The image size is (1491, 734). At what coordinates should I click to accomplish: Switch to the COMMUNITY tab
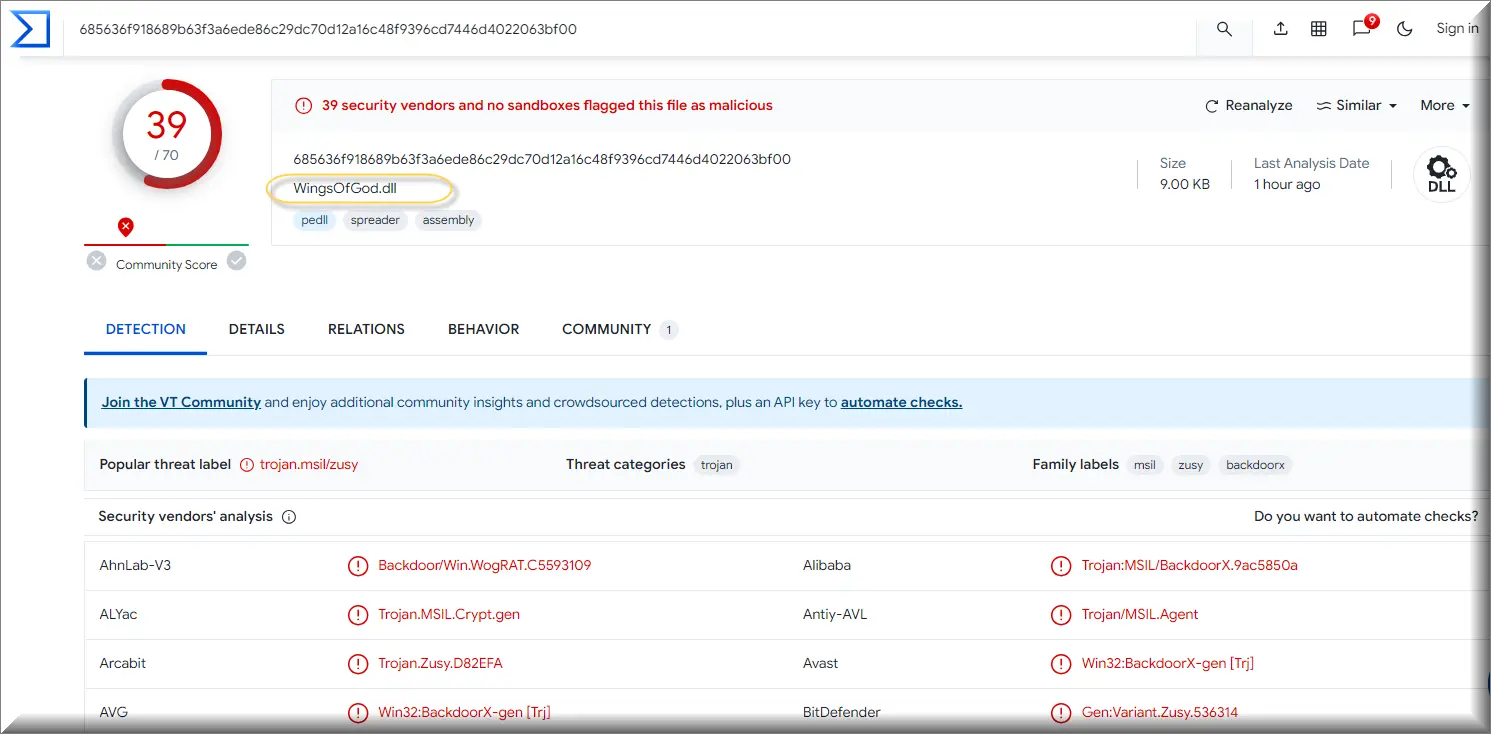(619, 329)
